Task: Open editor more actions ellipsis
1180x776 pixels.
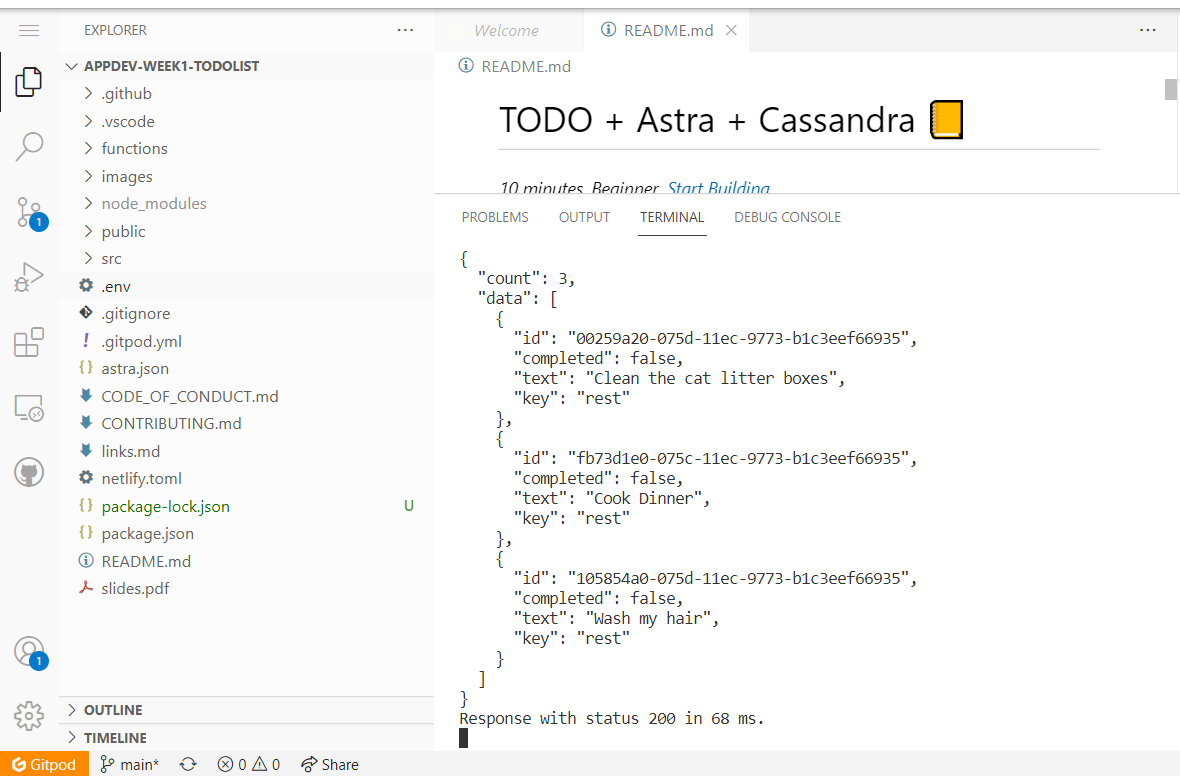Action: 1148,30
